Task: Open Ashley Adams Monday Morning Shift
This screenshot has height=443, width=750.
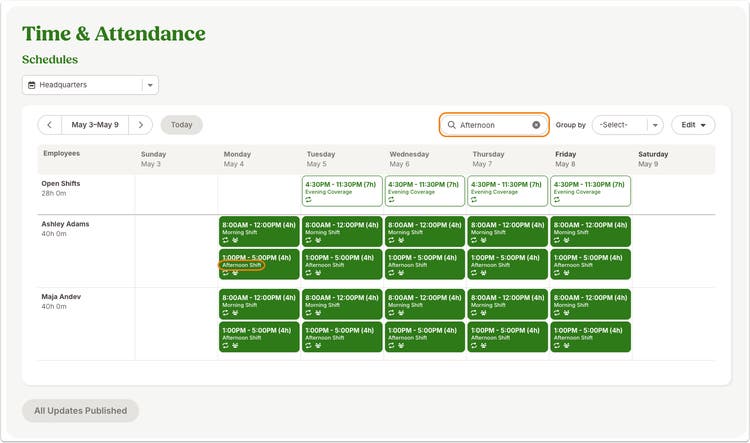Action: tap(259, 232)
